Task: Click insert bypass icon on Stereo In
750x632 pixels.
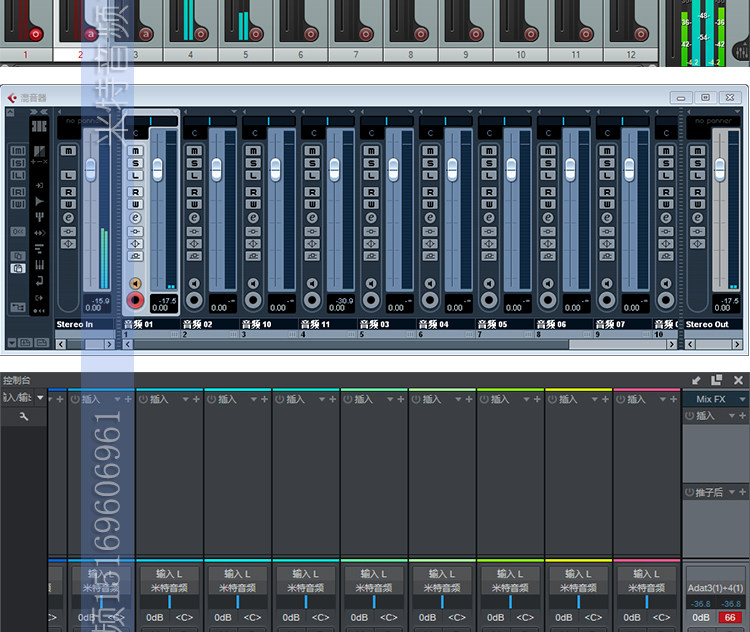Action: [x=68, y=232]
